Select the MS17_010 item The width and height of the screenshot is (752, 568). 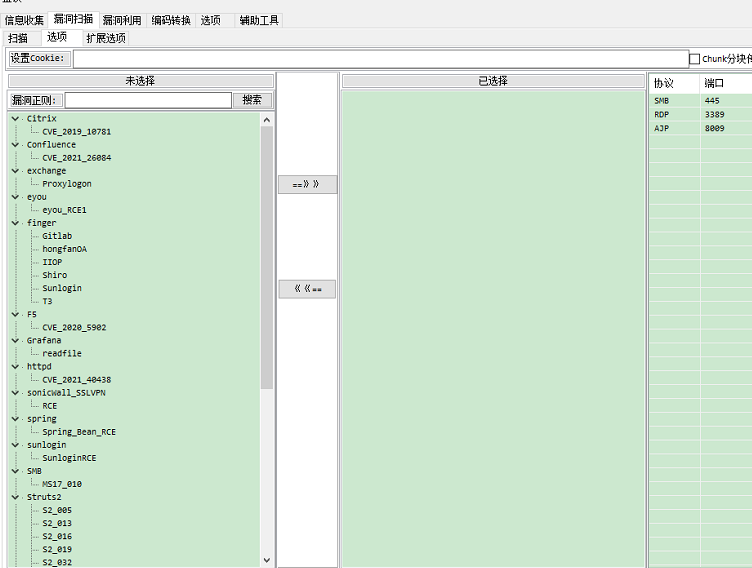[x=62, y=485]
